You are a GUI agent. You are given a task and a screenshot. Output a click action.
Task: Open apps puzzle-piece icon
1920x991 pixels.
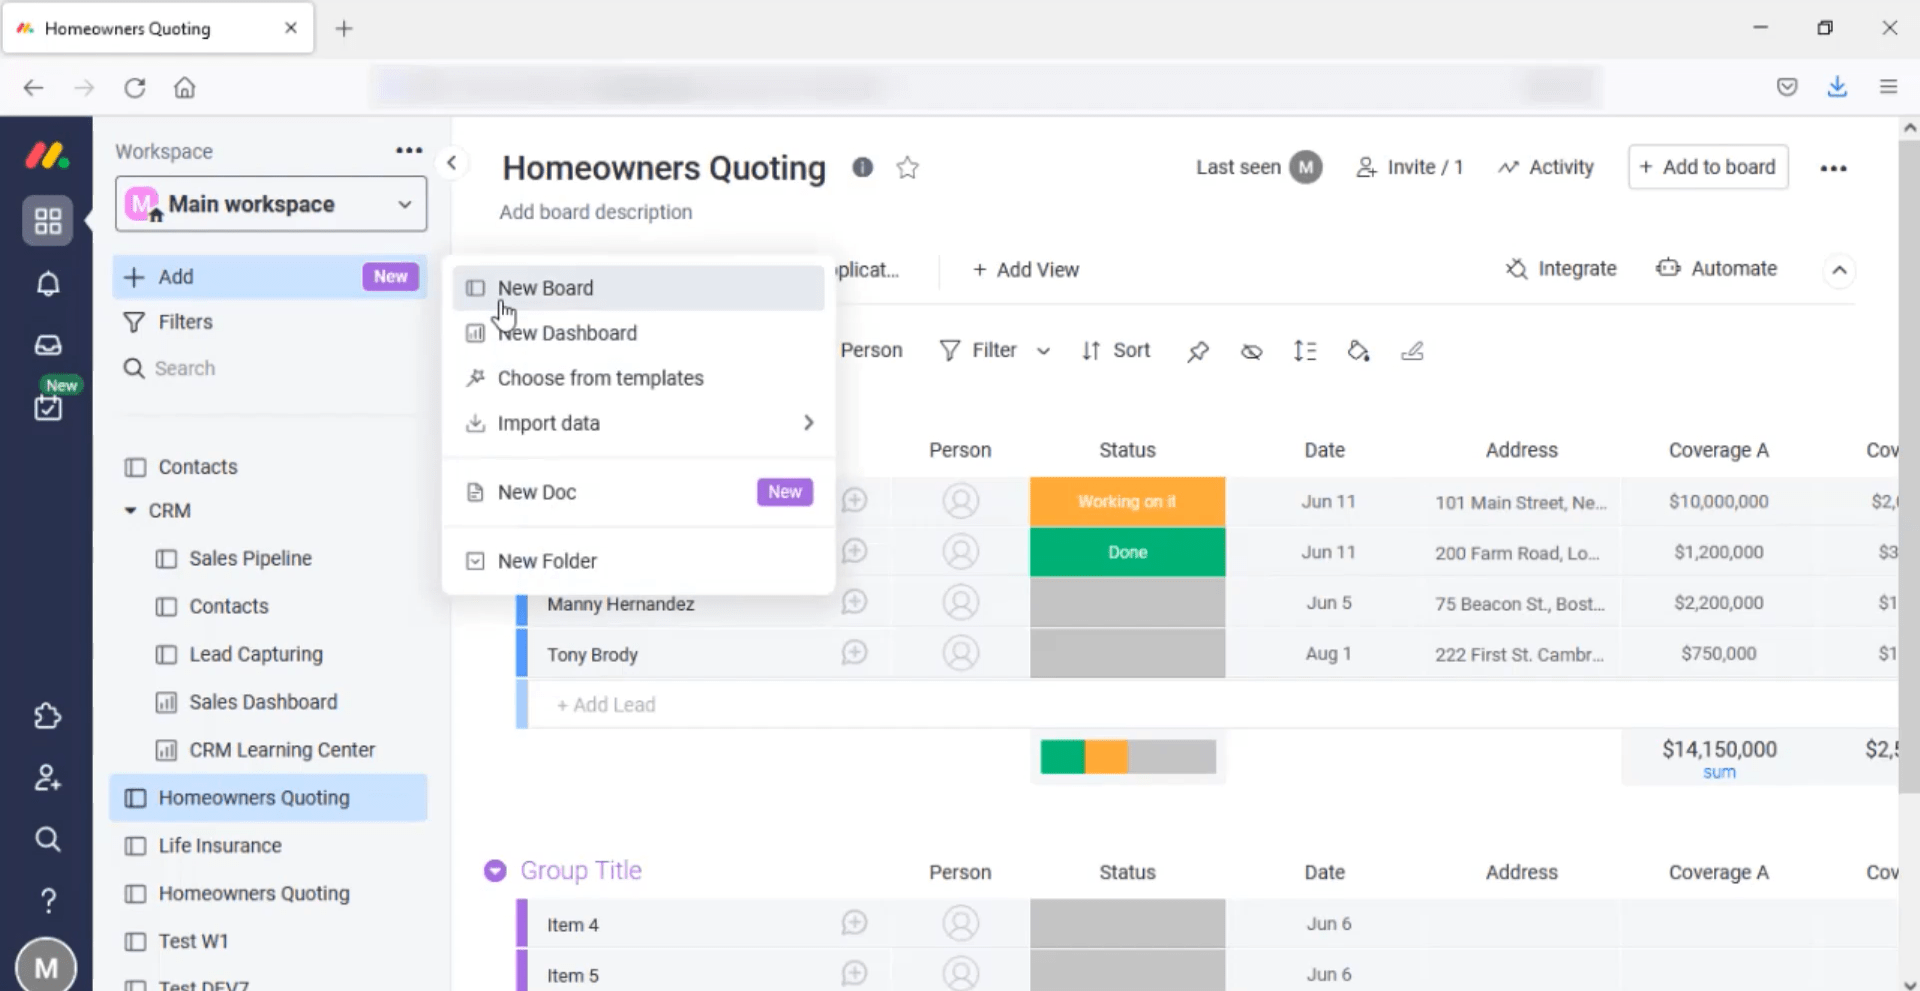click(47, 716)
